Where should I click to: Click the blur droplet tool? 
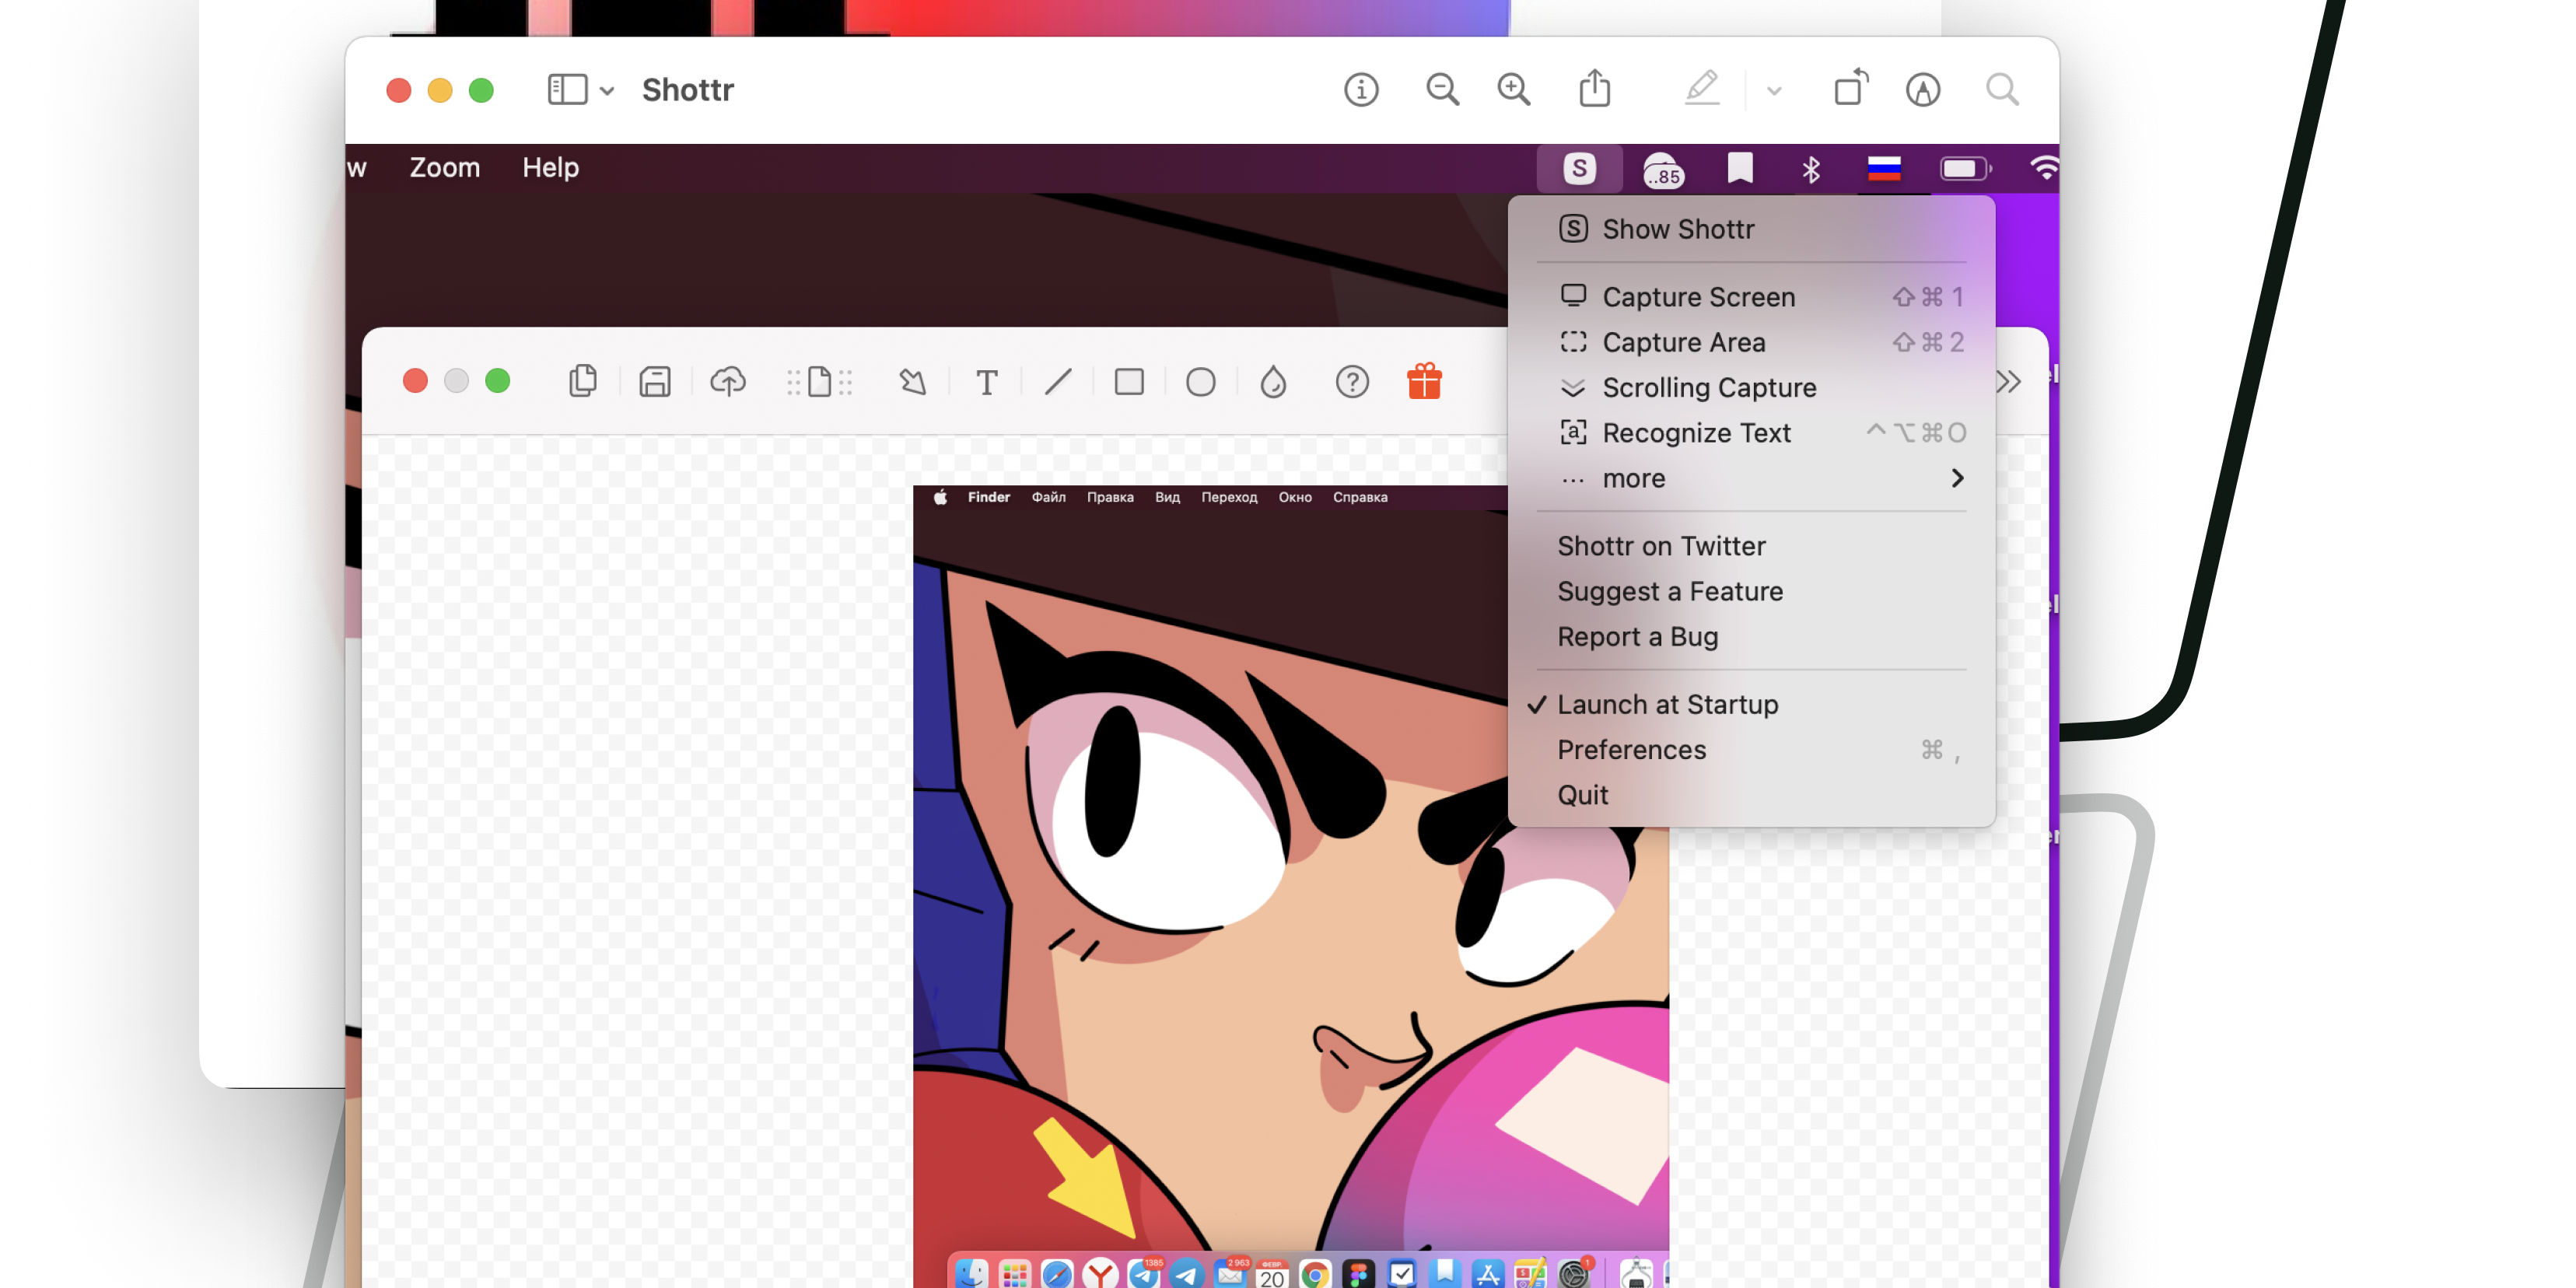1272,382
